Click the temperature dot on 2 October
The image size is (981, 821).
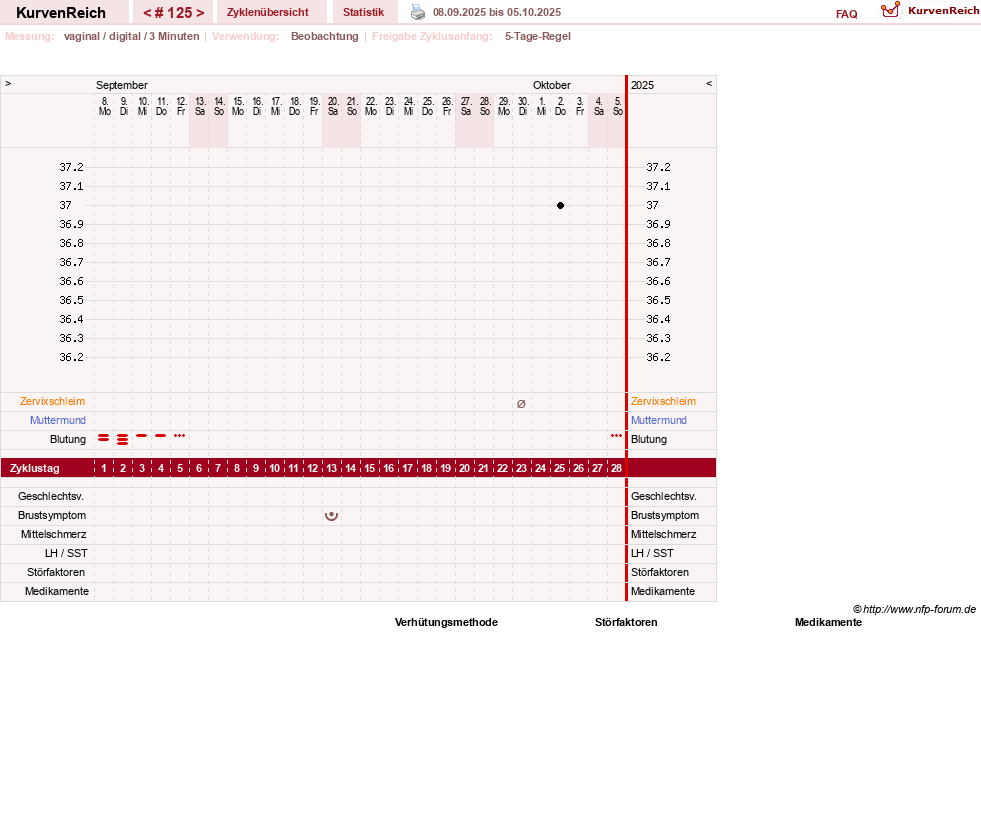[x=561, y=205]
